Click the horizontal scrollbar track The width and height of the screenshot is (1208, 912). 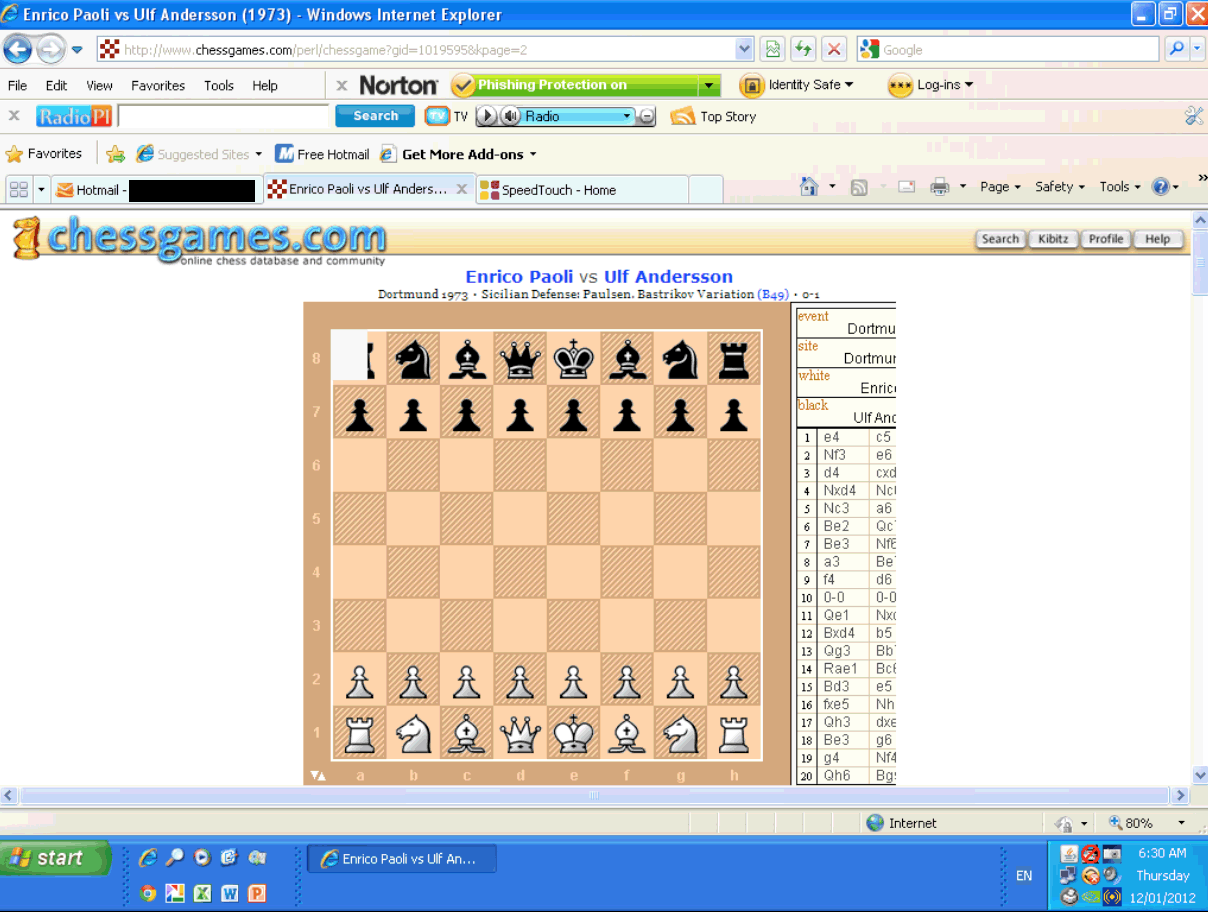click(800, 796)
